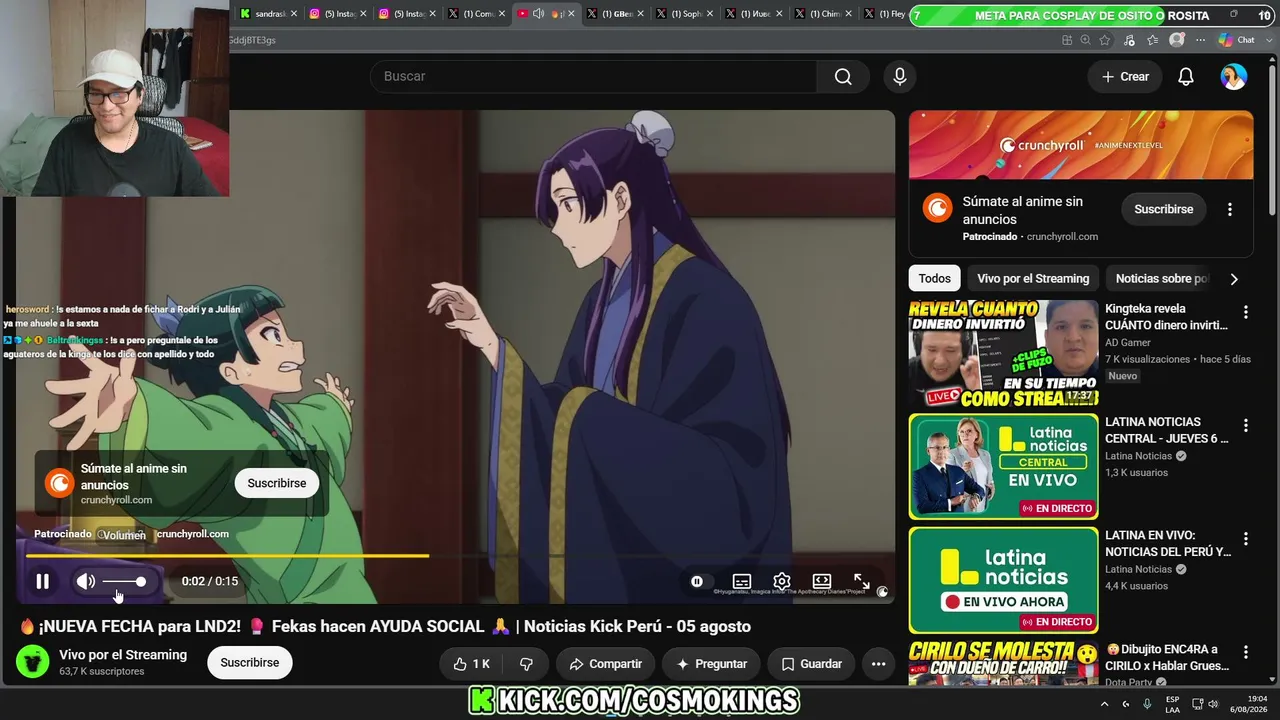Image resolution: width=1280 pixels, height=720 pixels.
Task: Seek on the yellow video progress bar
Action: [456, 555]
